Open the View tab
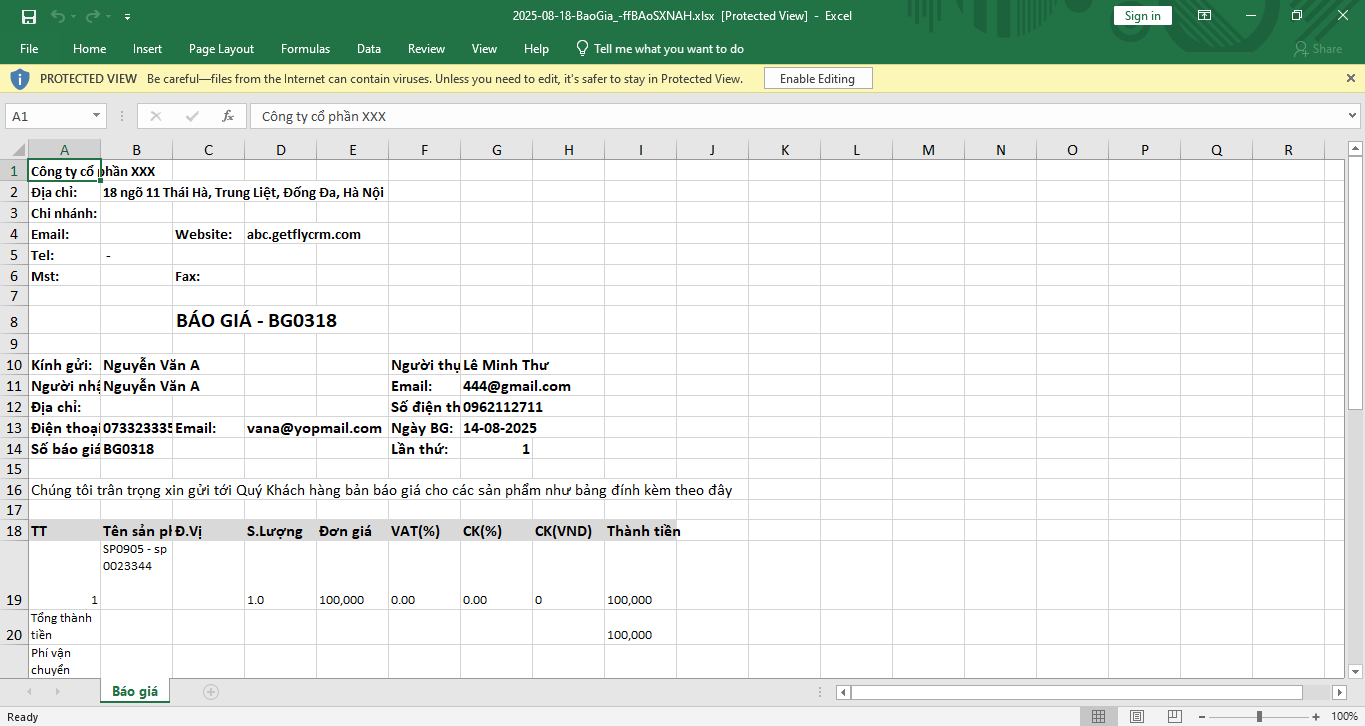 pos(484,49)
